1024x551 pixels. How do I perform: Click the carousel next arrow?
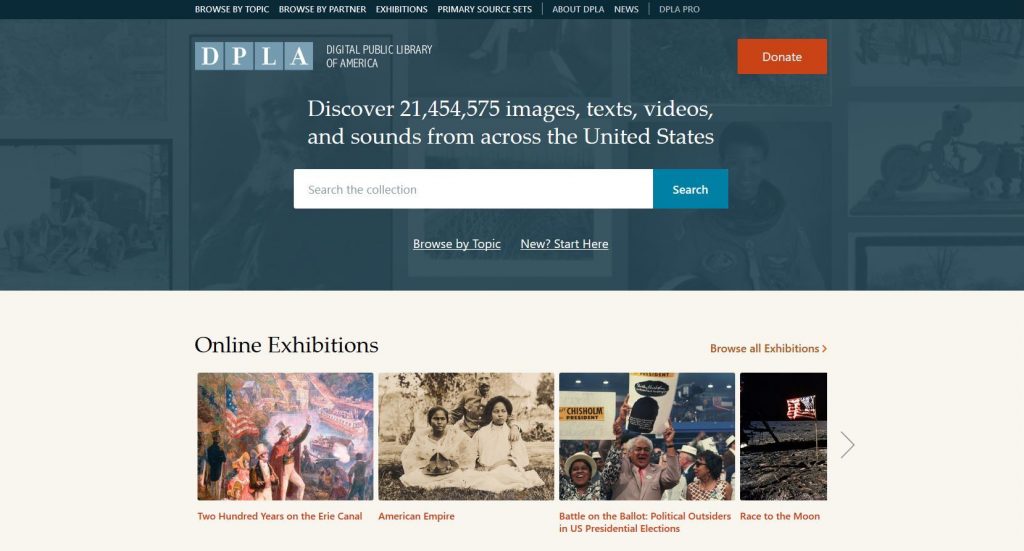847,445
